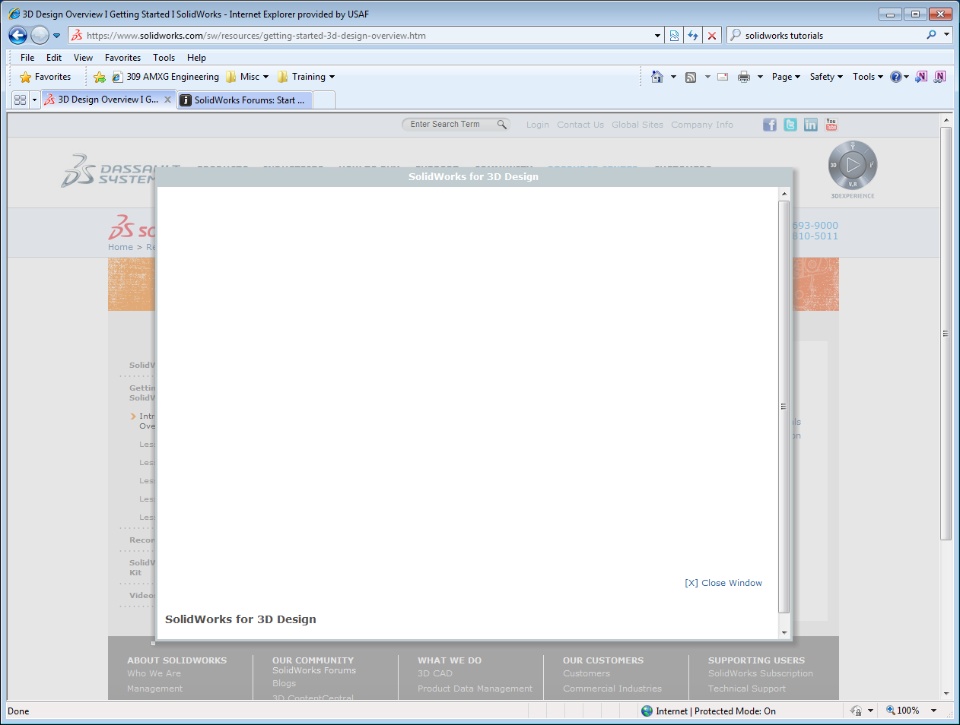The height and width of the screenshot is (725, 960).
Task: Open the Tools menu in the menu bar
Action: 163,58
